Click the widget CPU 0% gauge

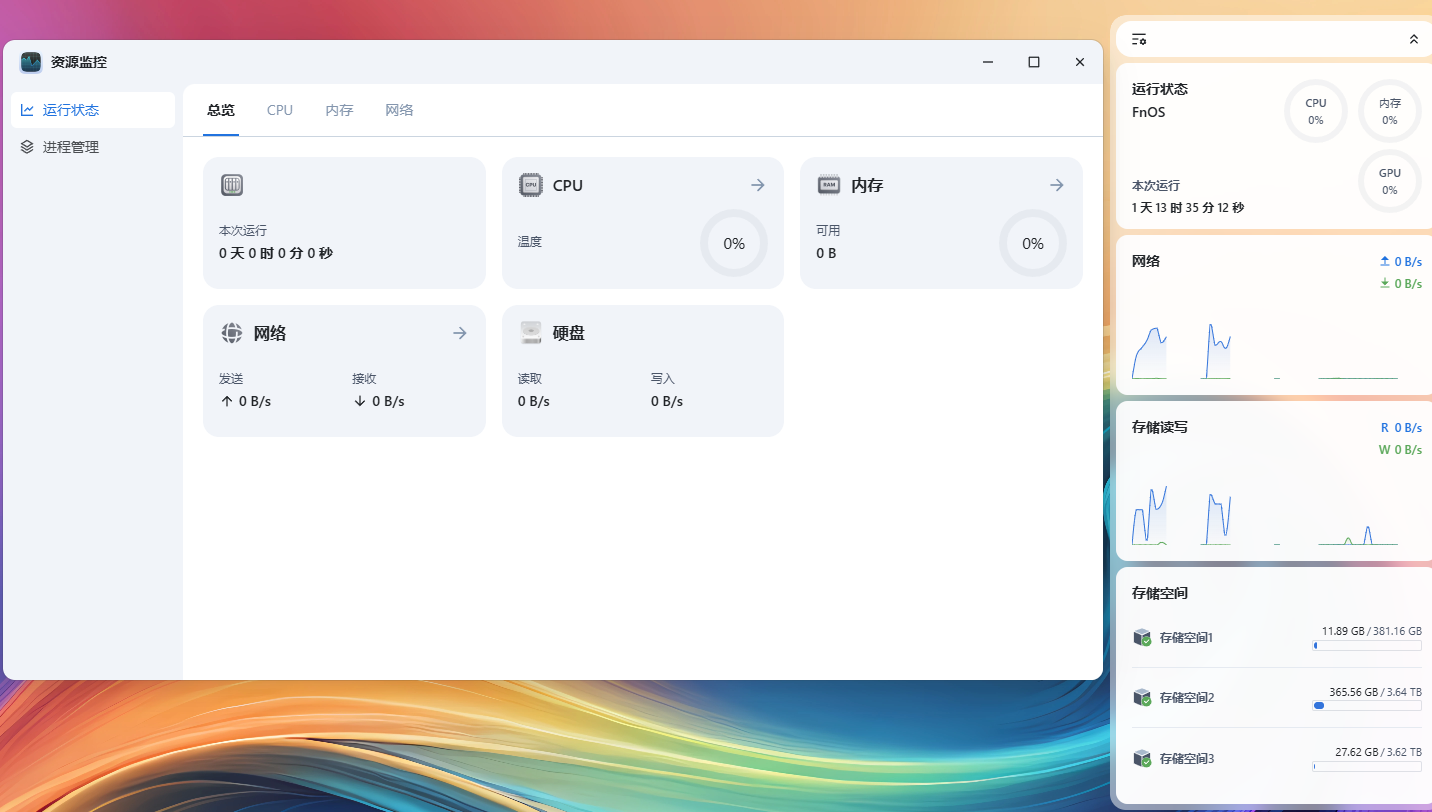(x=1316, y=111)
